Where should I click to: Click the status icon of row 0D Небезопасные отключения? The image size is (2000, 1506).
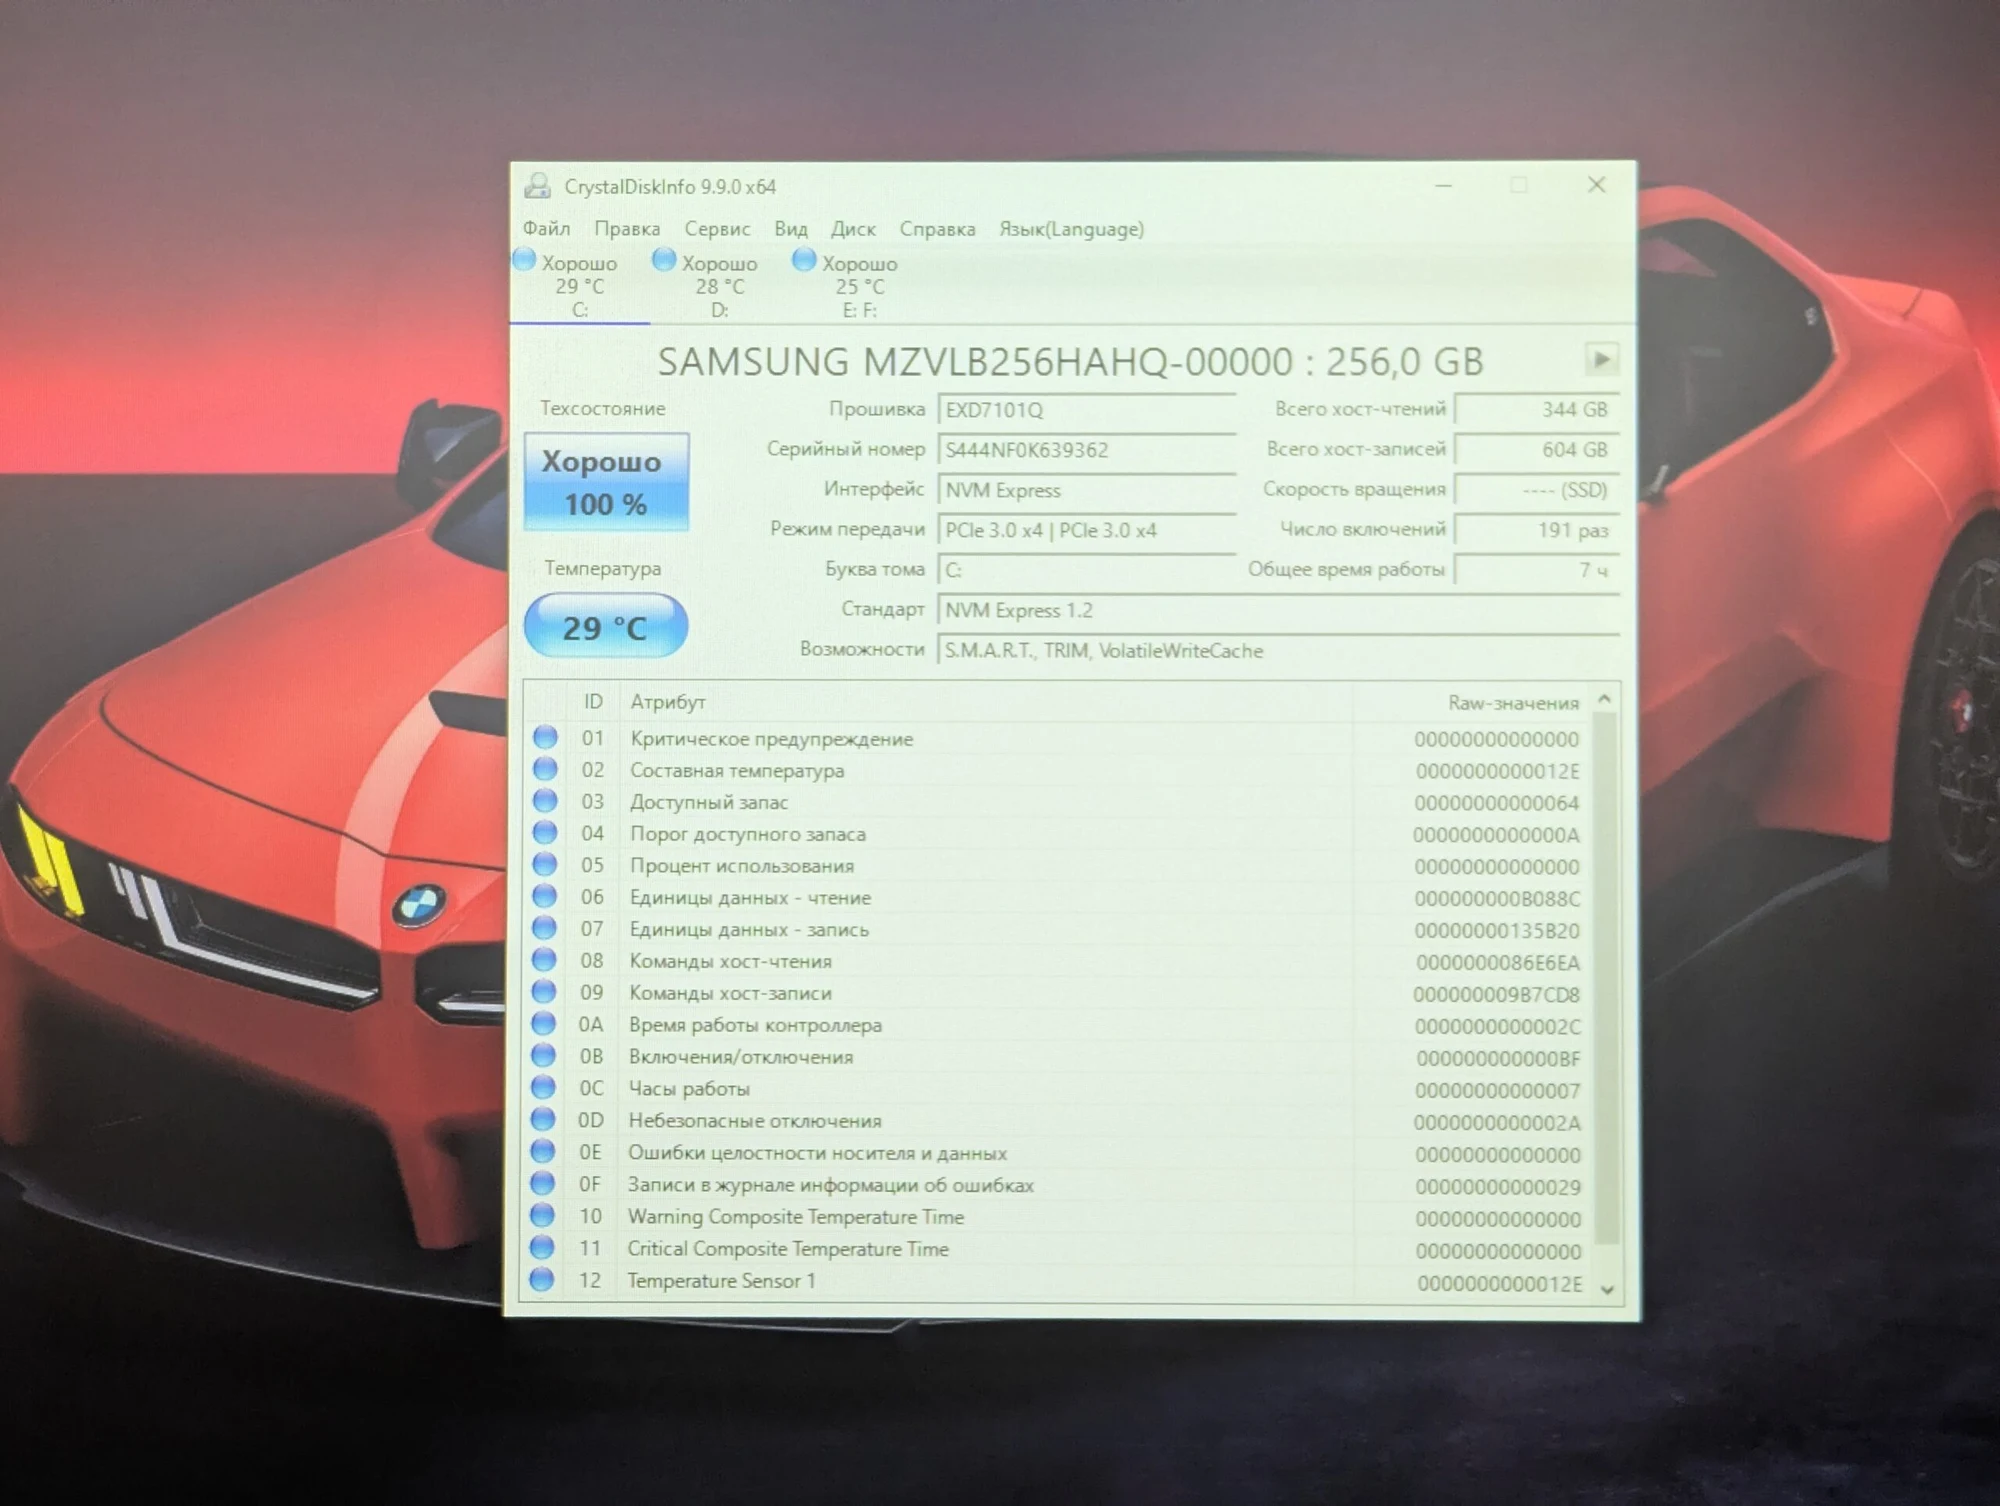[x=543, y=1120]
